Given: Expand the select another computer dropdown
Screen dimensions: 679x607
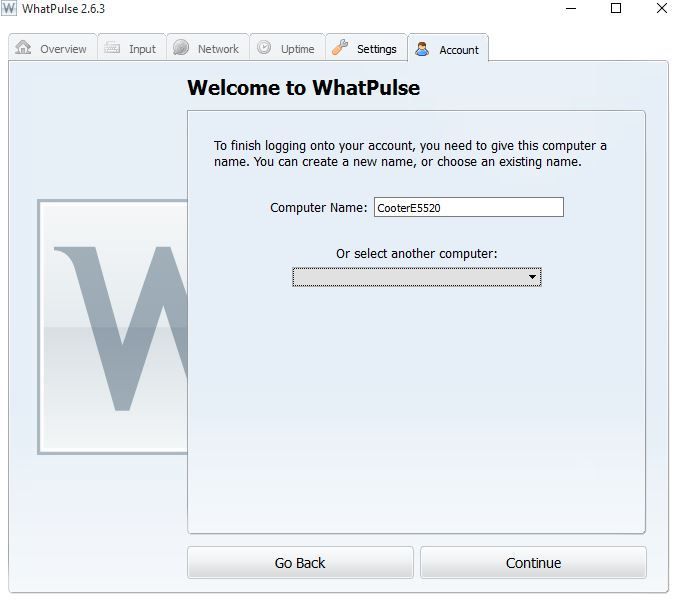Looking at the screenshot, I should pyautogui.click(x=417, y=277).
